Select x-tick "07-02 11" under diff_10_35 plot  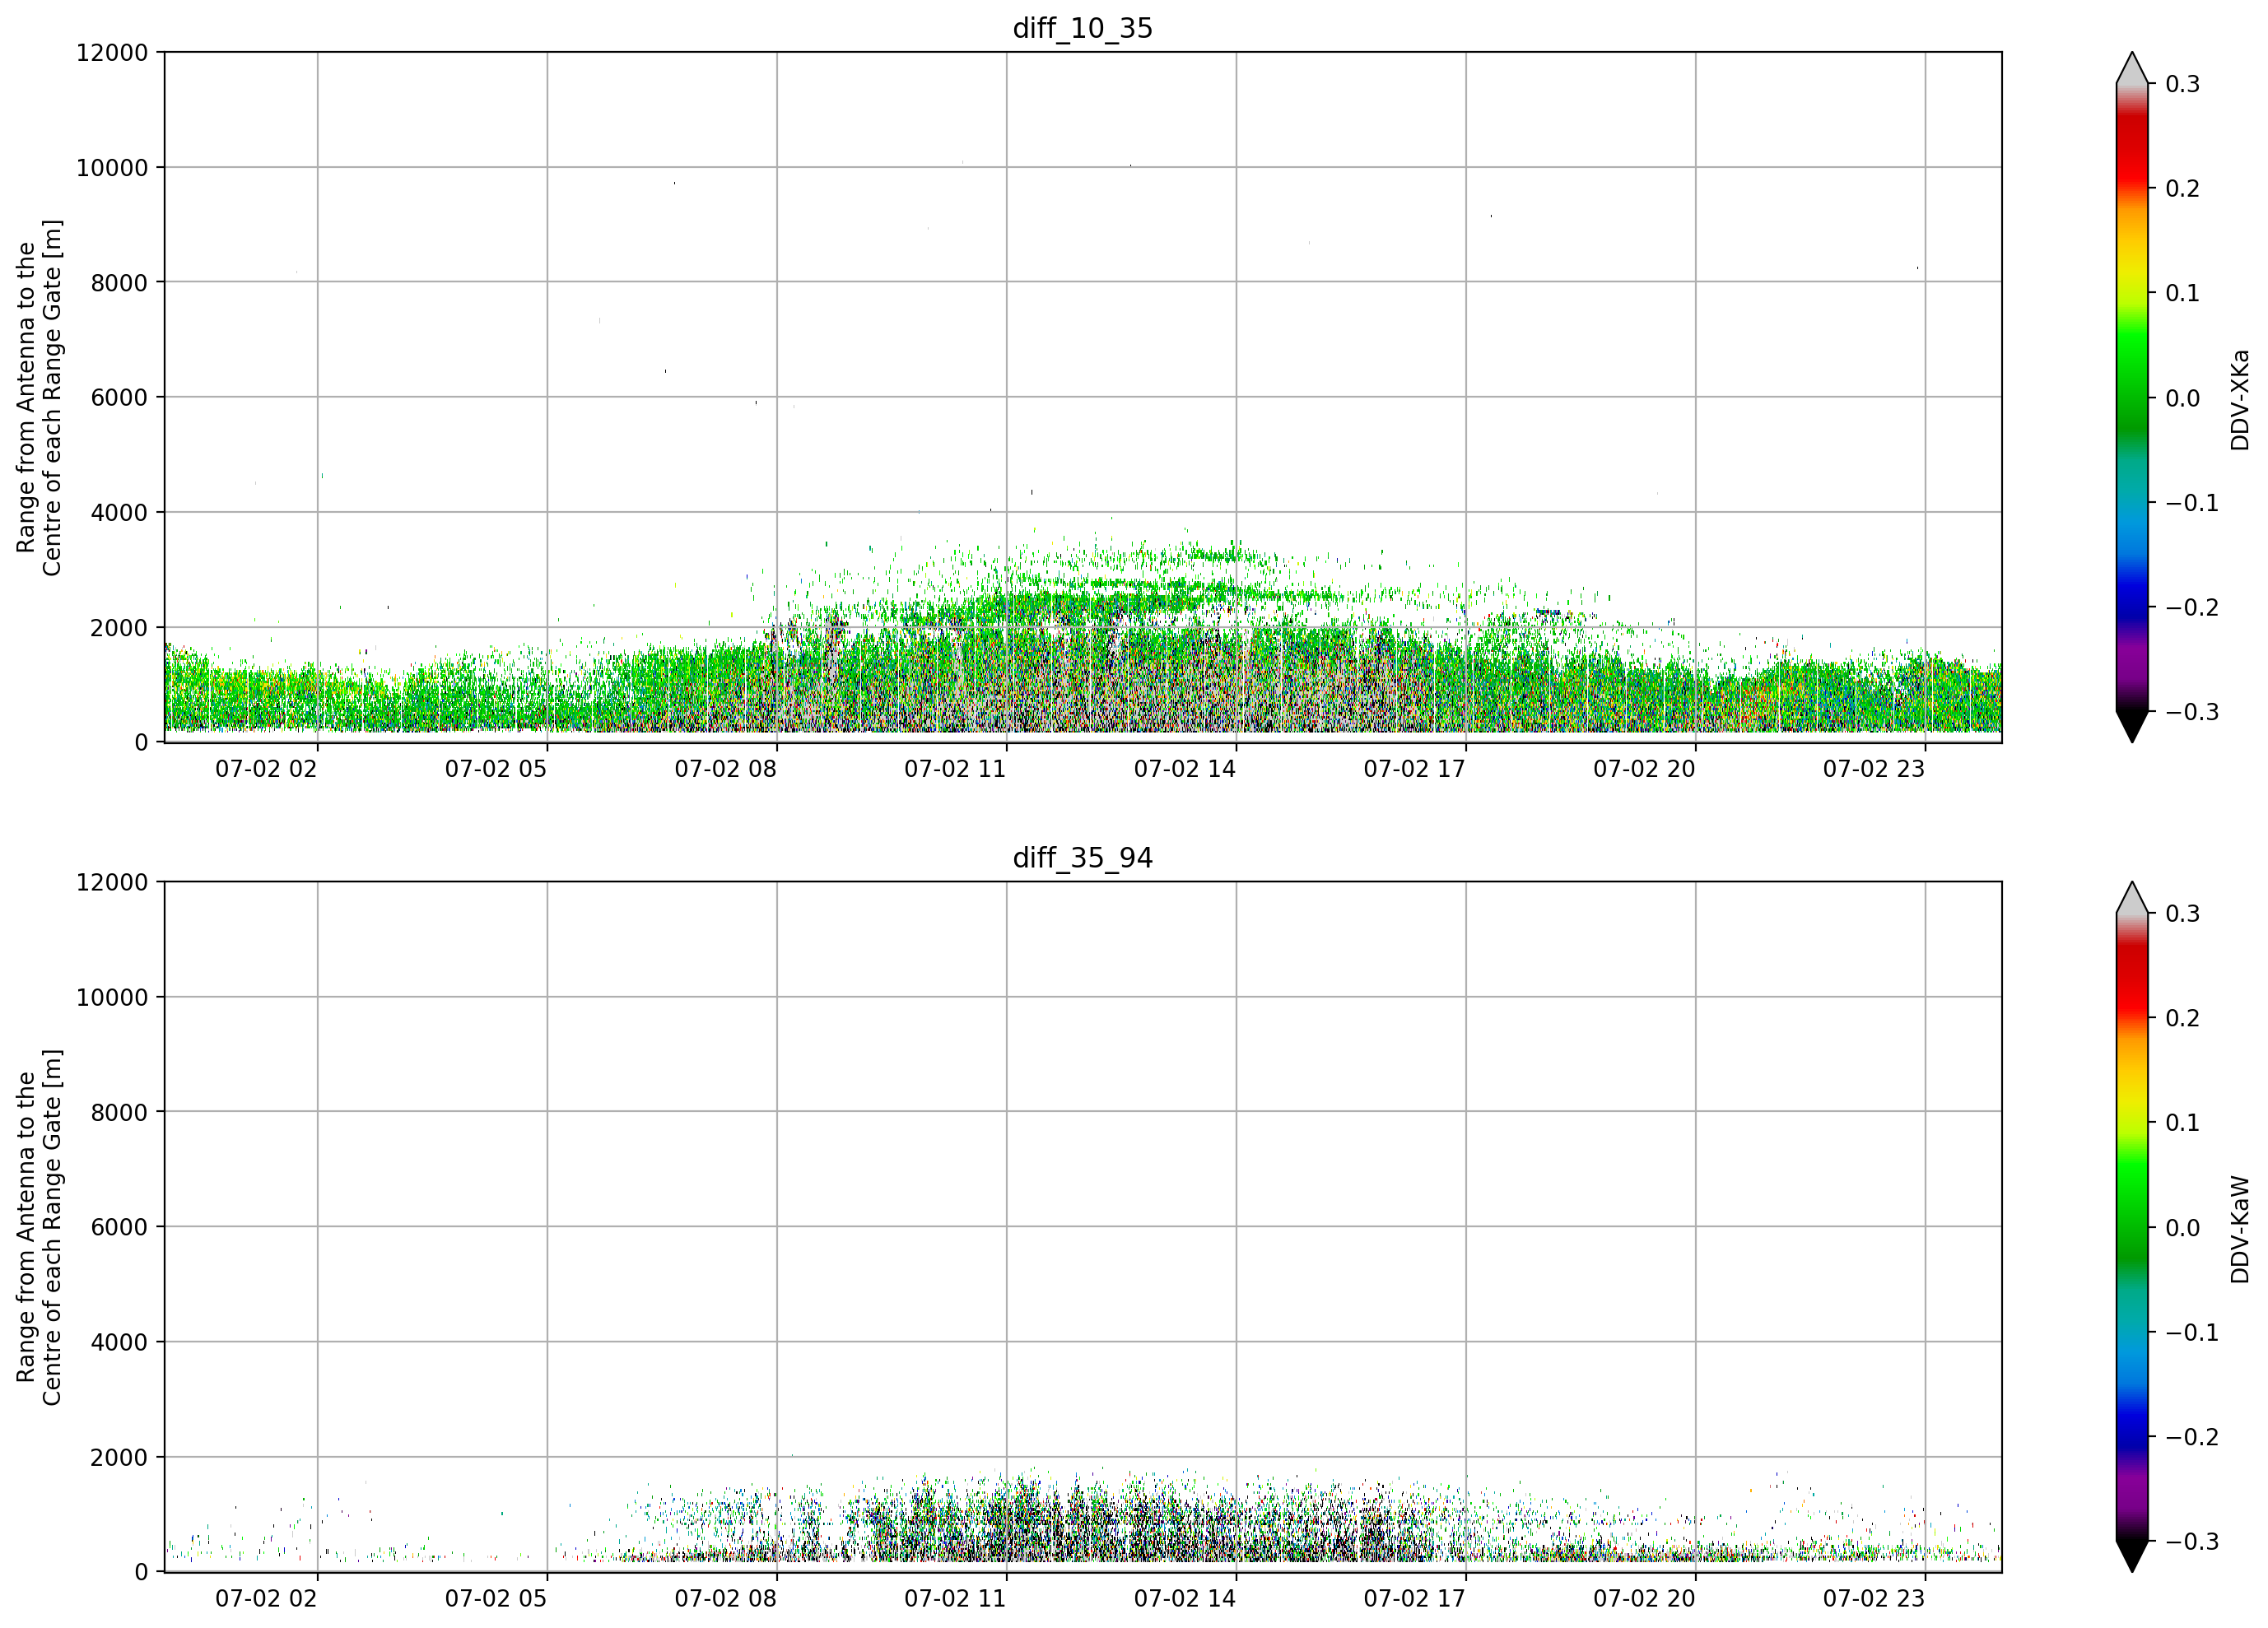tap(955, 769)
